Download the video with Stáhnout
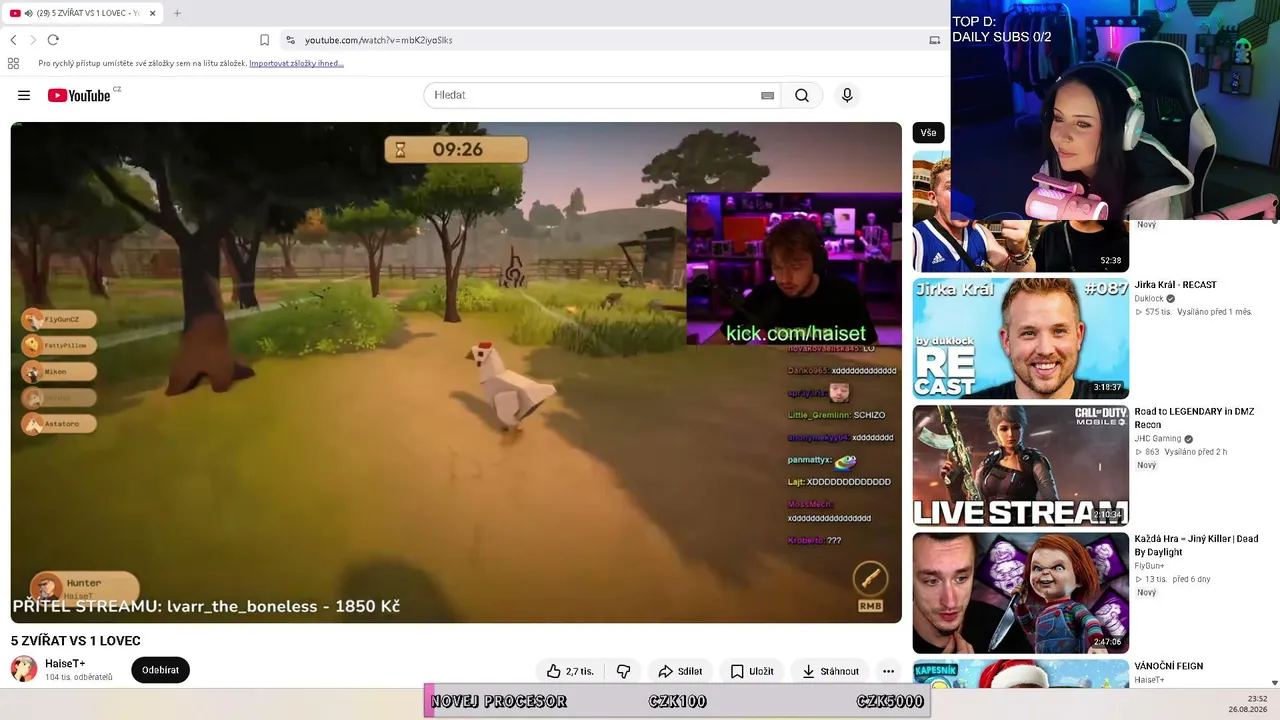The image size is (1280, 720). coord(830,671)
